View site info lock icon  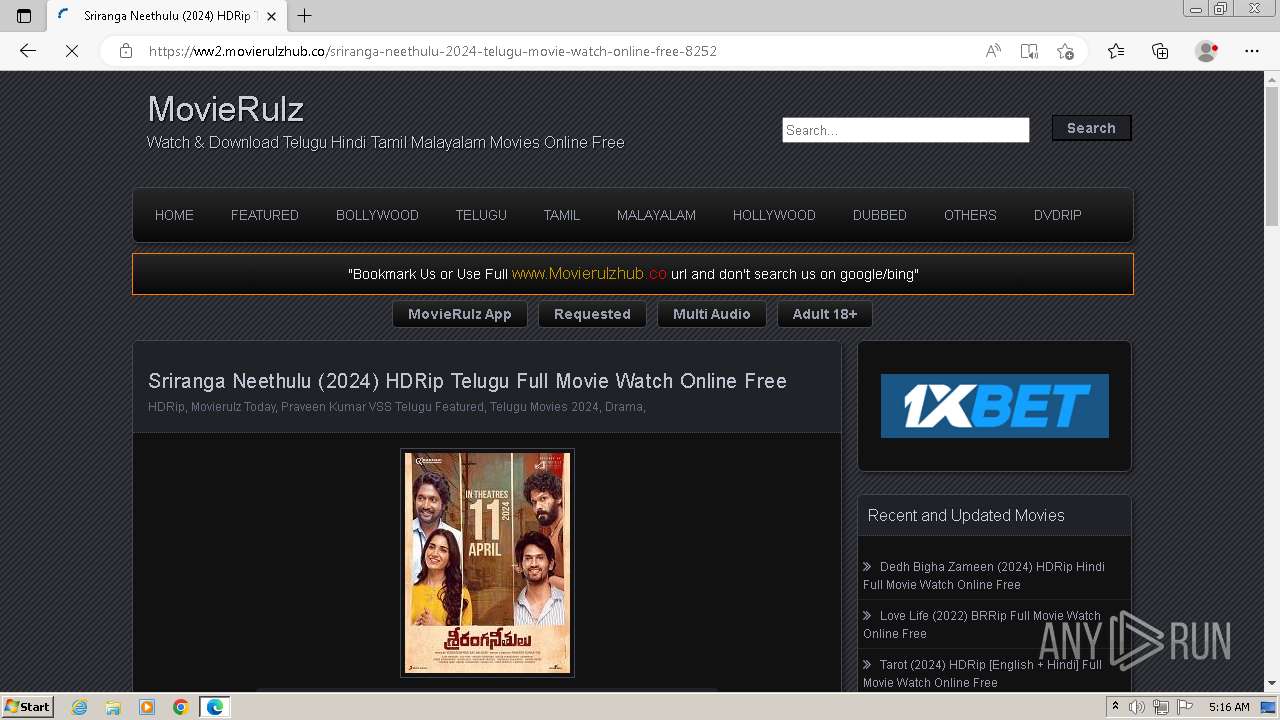click(126, 51)
